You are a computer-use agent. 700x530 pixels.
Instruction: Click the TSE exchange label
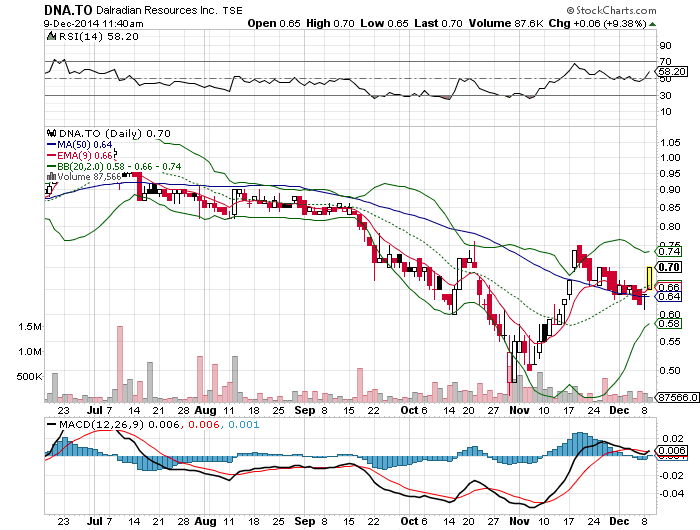[233, 11]
